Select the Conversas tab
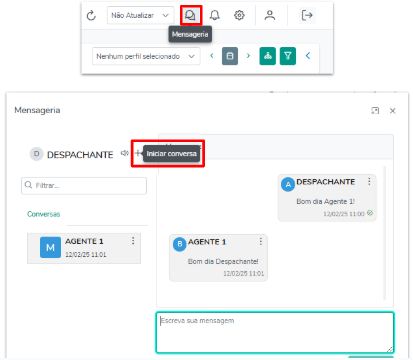The width and height of the screenshot is (413, 360). click(x=44, y=214)
